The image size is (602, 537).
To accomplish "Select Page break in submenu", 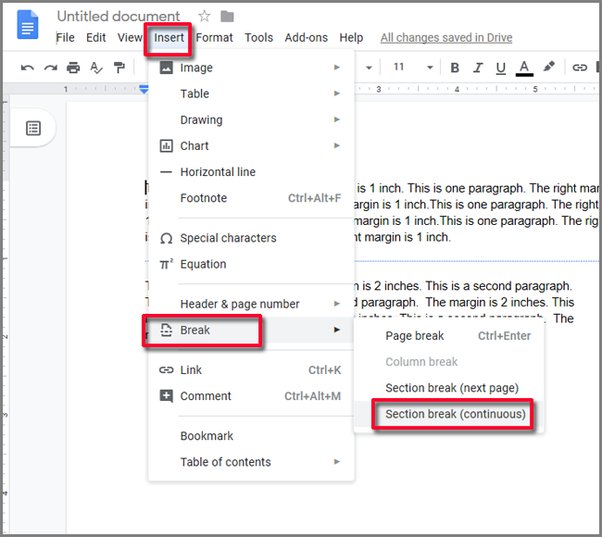I will pyautogui.click(x=448, y=336).
